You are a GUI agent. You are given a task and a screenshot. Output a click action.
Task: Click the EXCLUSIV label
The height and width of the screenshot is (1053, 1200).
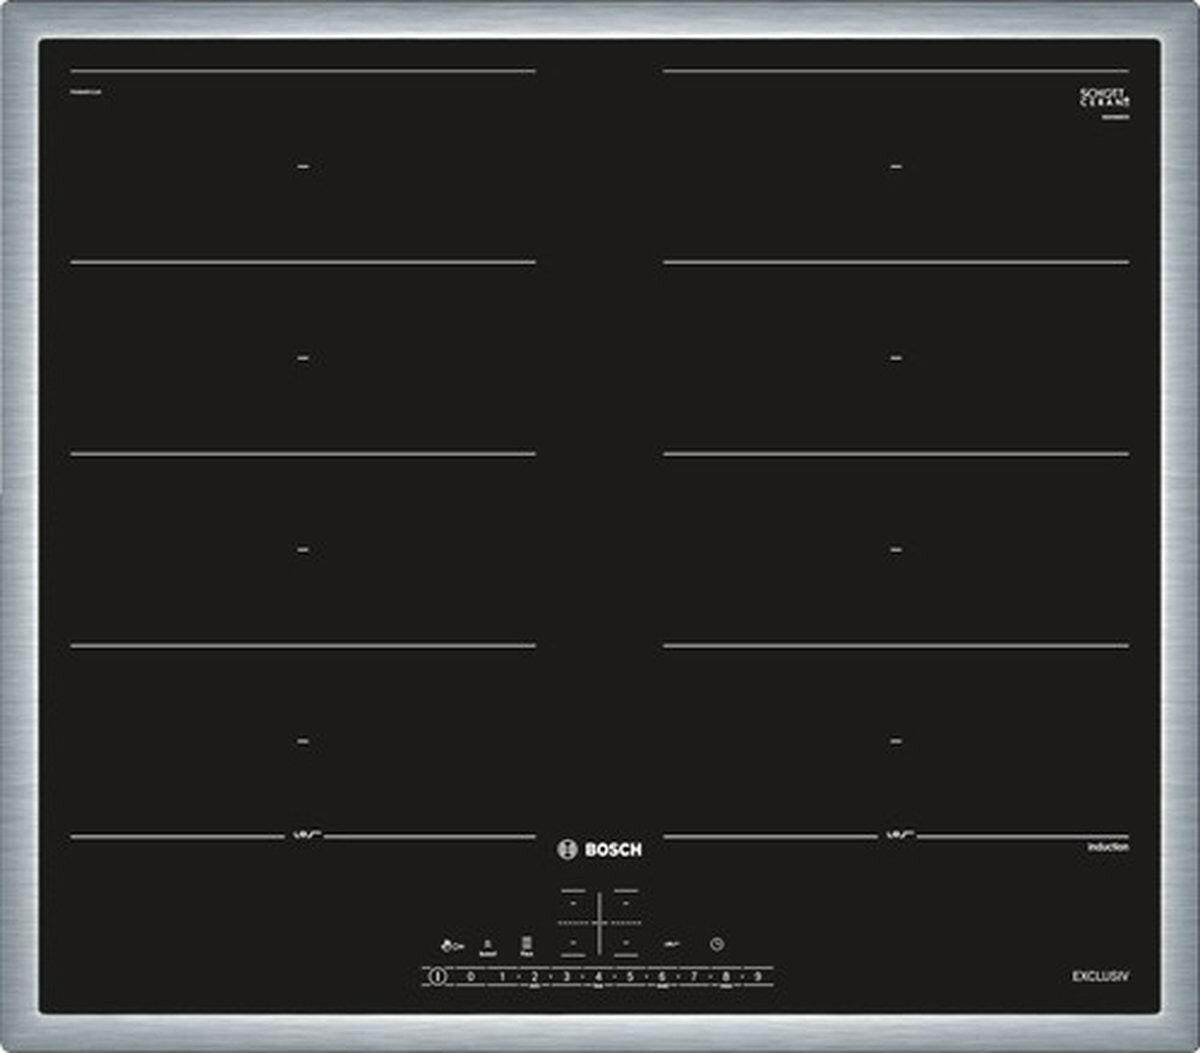point(1100,976)
